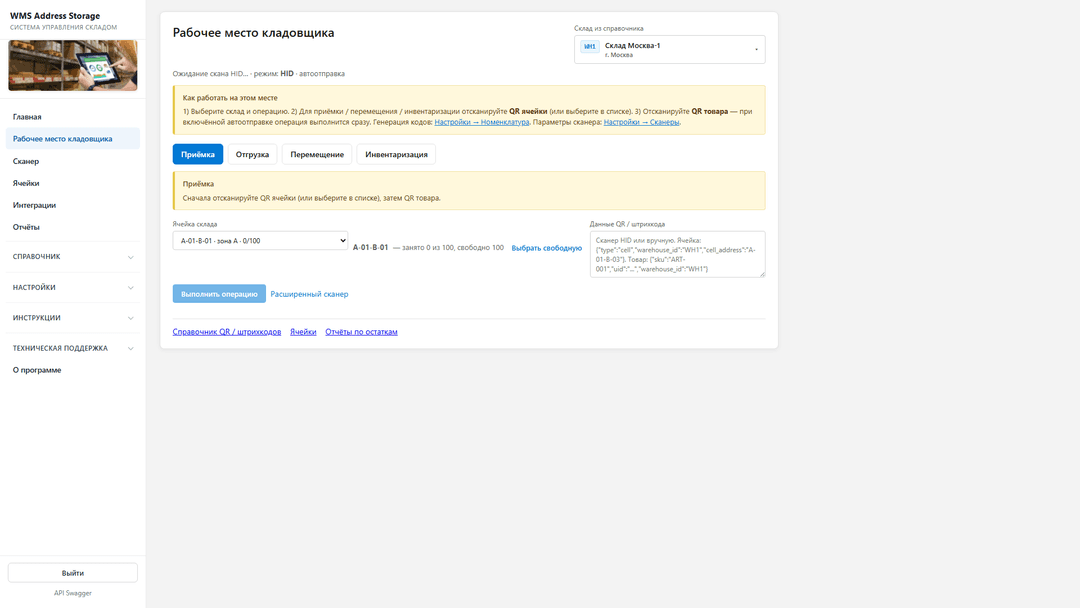
Task: Click WMS Address Storage title
Action: coord(54,16)
